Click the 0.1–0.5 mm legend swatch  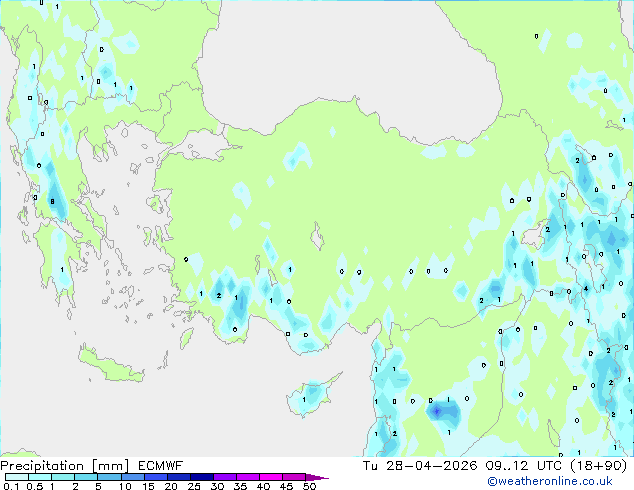point(17,477)
